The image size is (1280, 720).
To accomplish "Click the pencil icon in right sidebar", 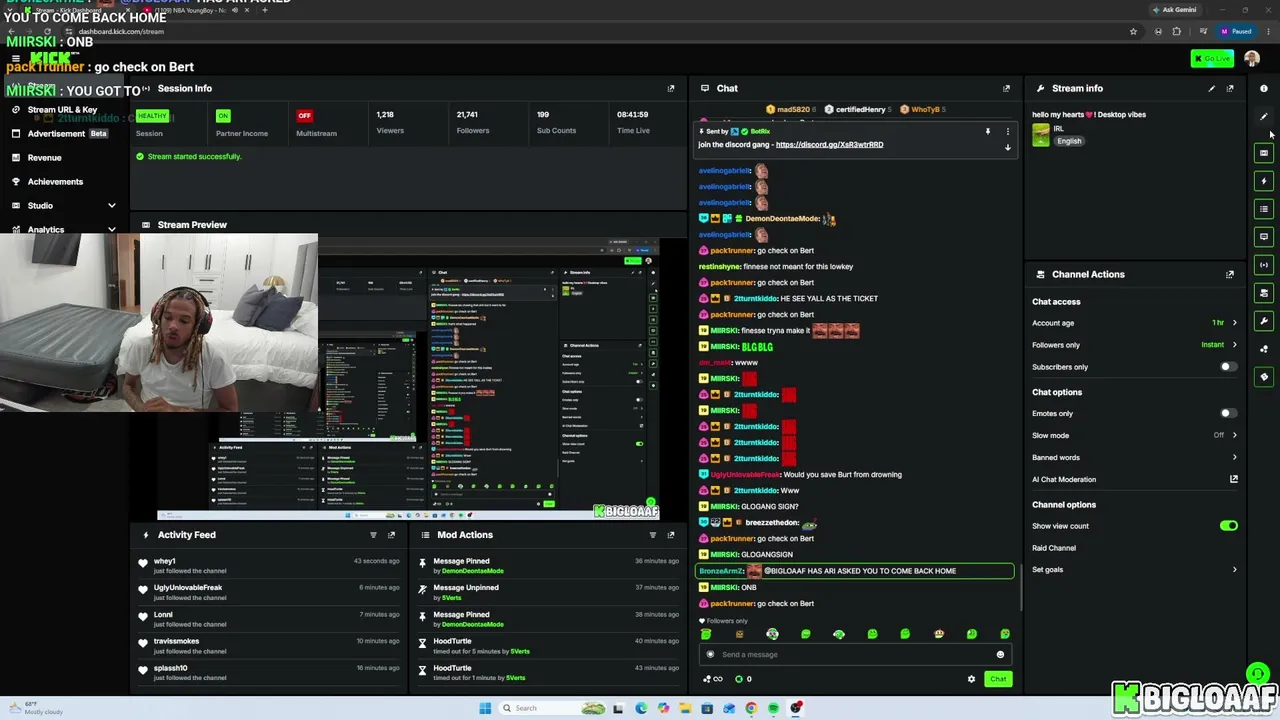I will coord(1264,117).
